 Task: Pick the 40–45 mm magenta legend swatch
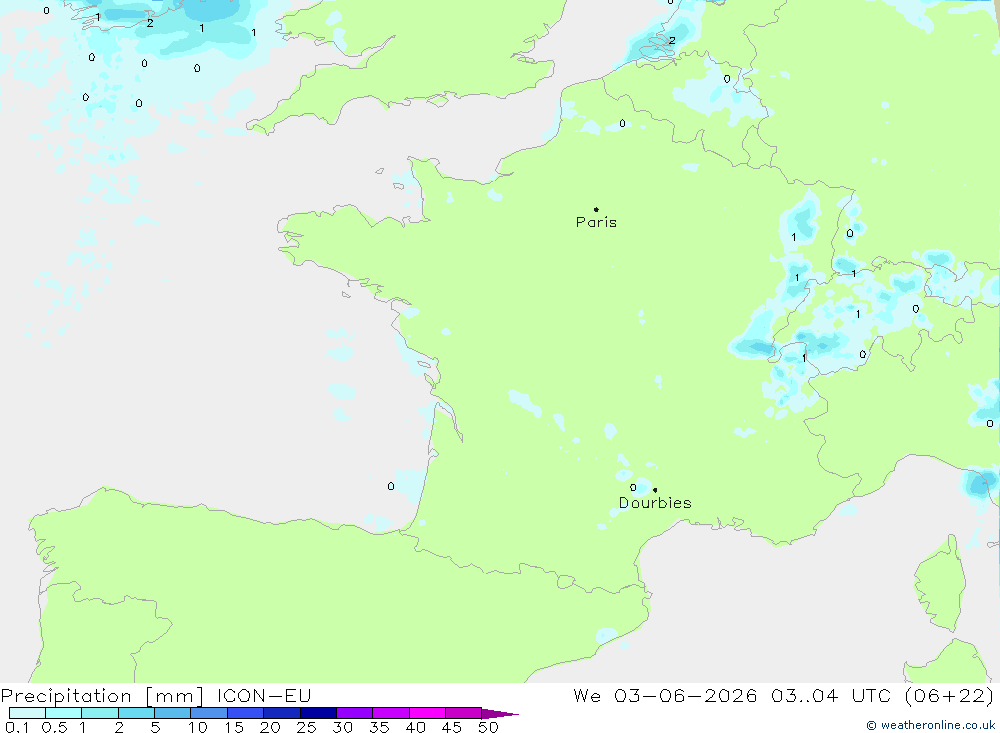pyautogui.click(x=427, y=713)
